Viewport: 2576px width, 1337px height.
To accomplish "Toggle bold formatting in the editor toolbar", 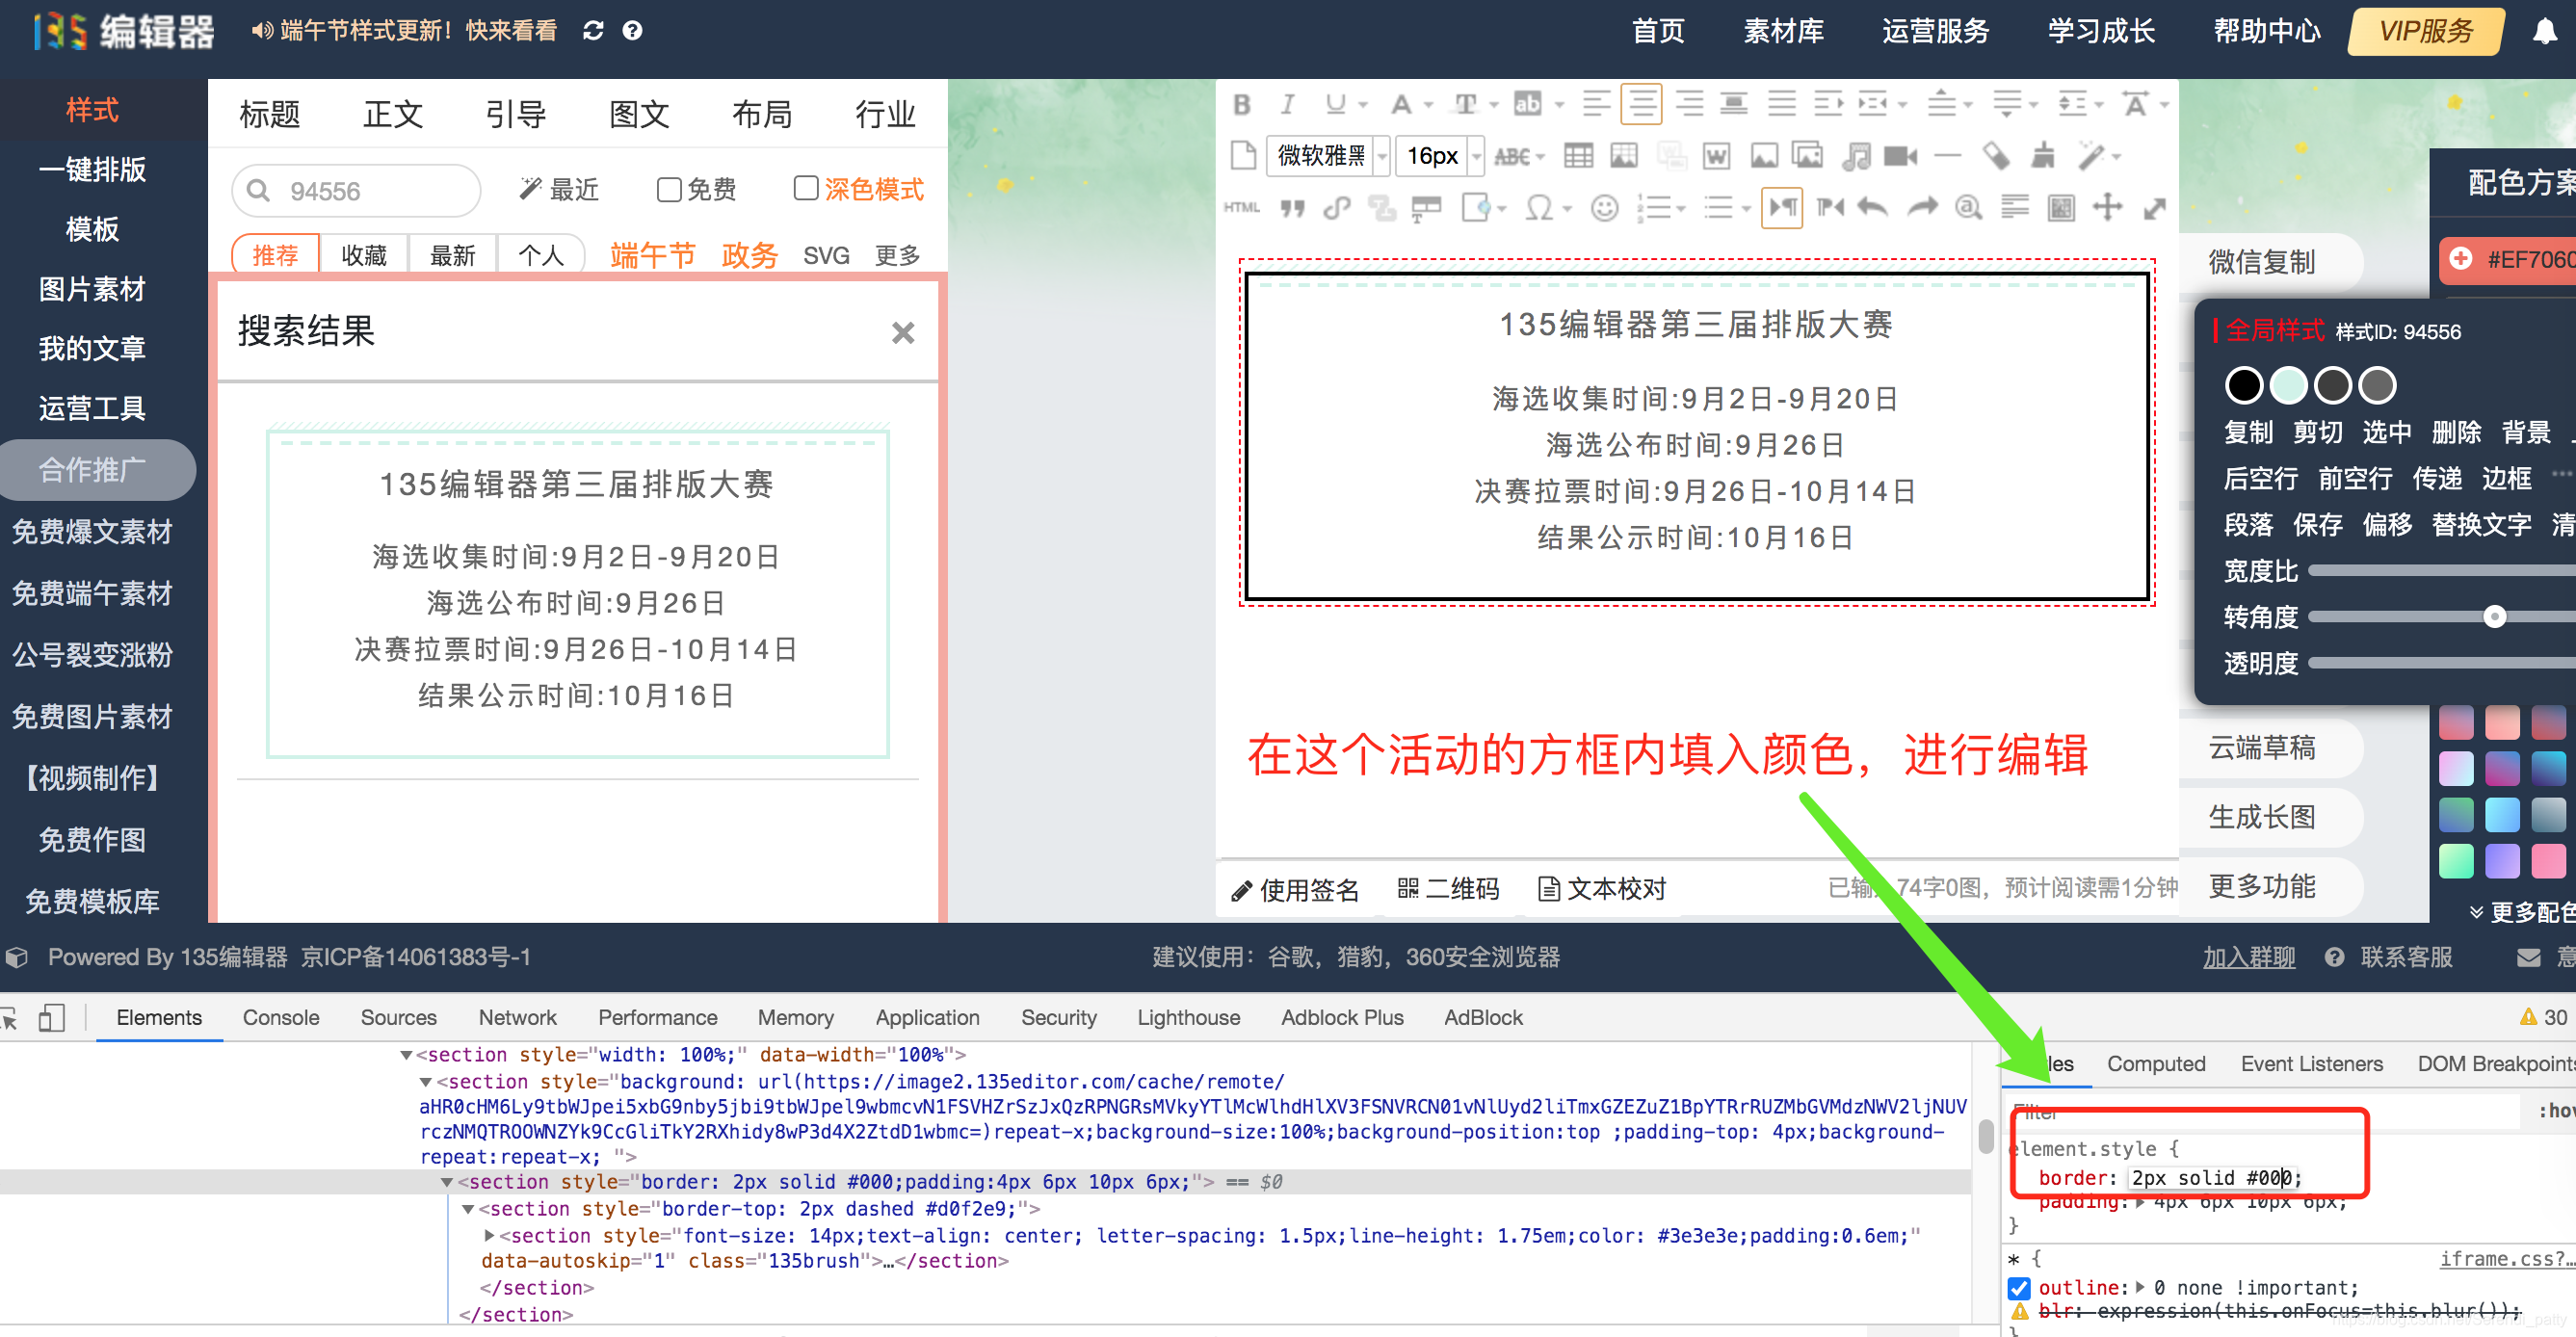I will tap(1242, 103).
